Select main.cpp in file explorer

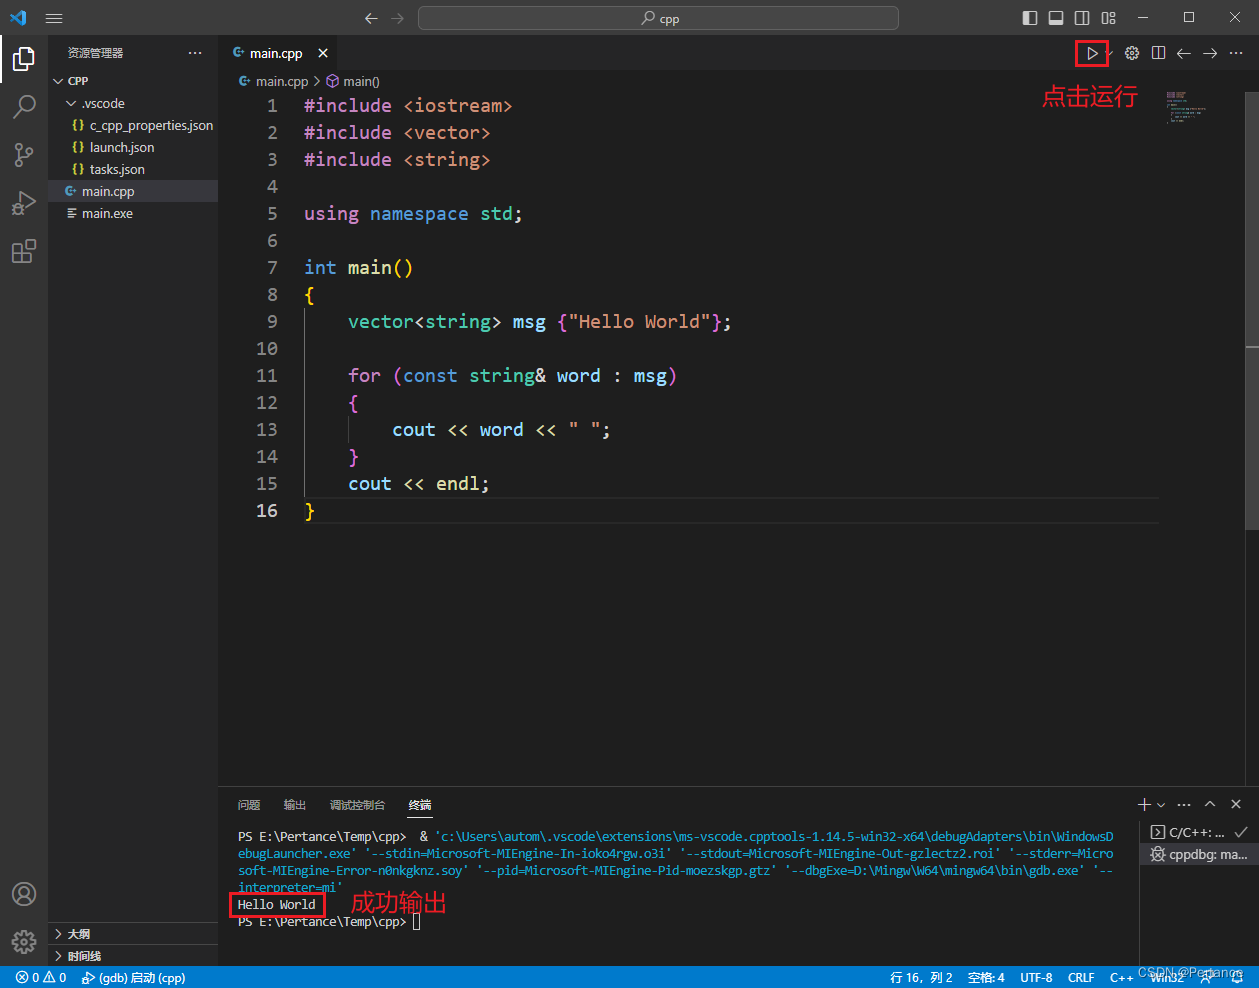(133, 191)
